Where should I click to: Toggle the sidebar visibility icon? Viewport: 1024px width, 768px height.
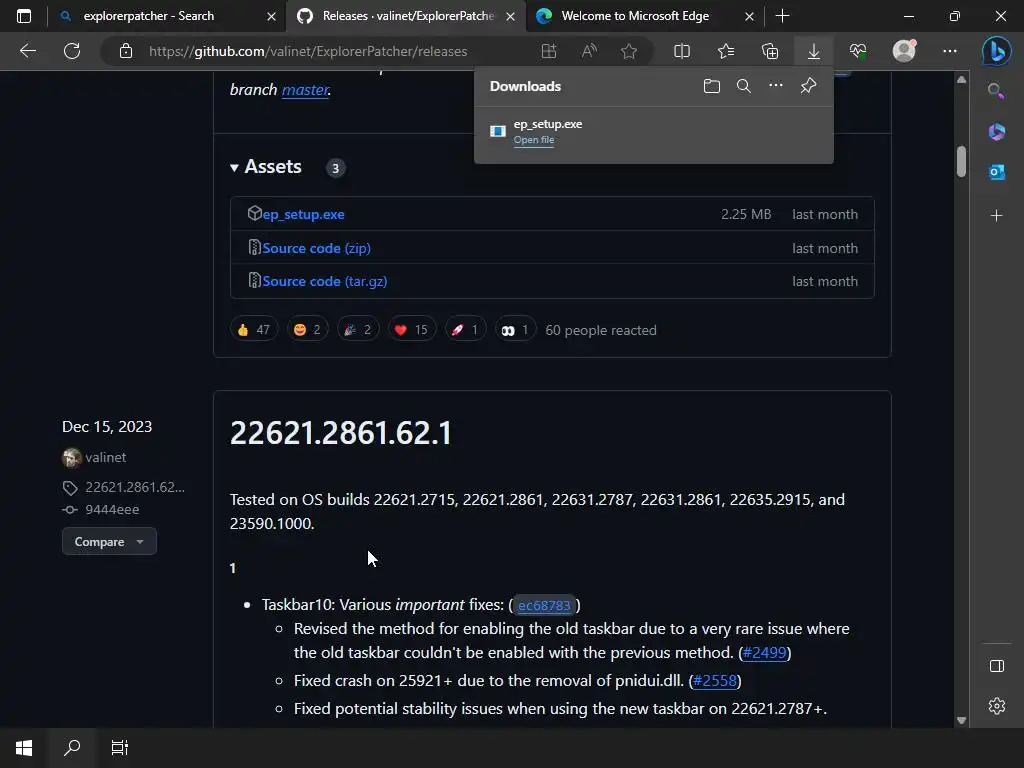coord(997,666)
